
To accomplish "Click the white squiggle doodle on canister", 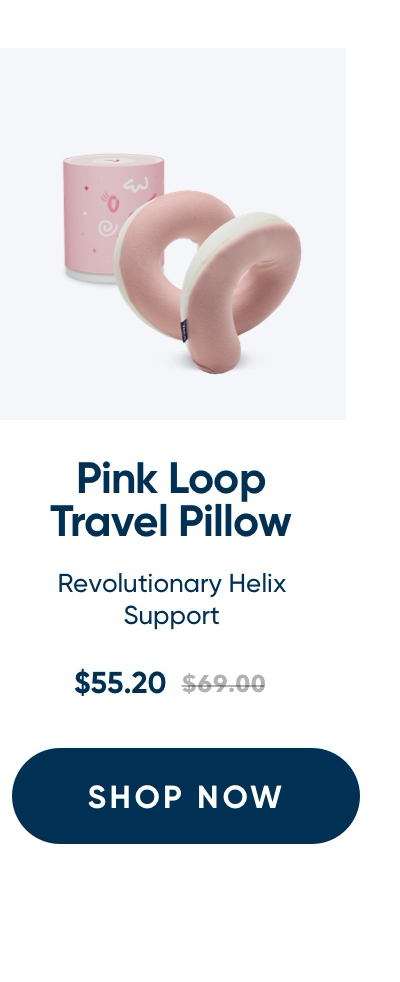I will (x=136, y=184).
